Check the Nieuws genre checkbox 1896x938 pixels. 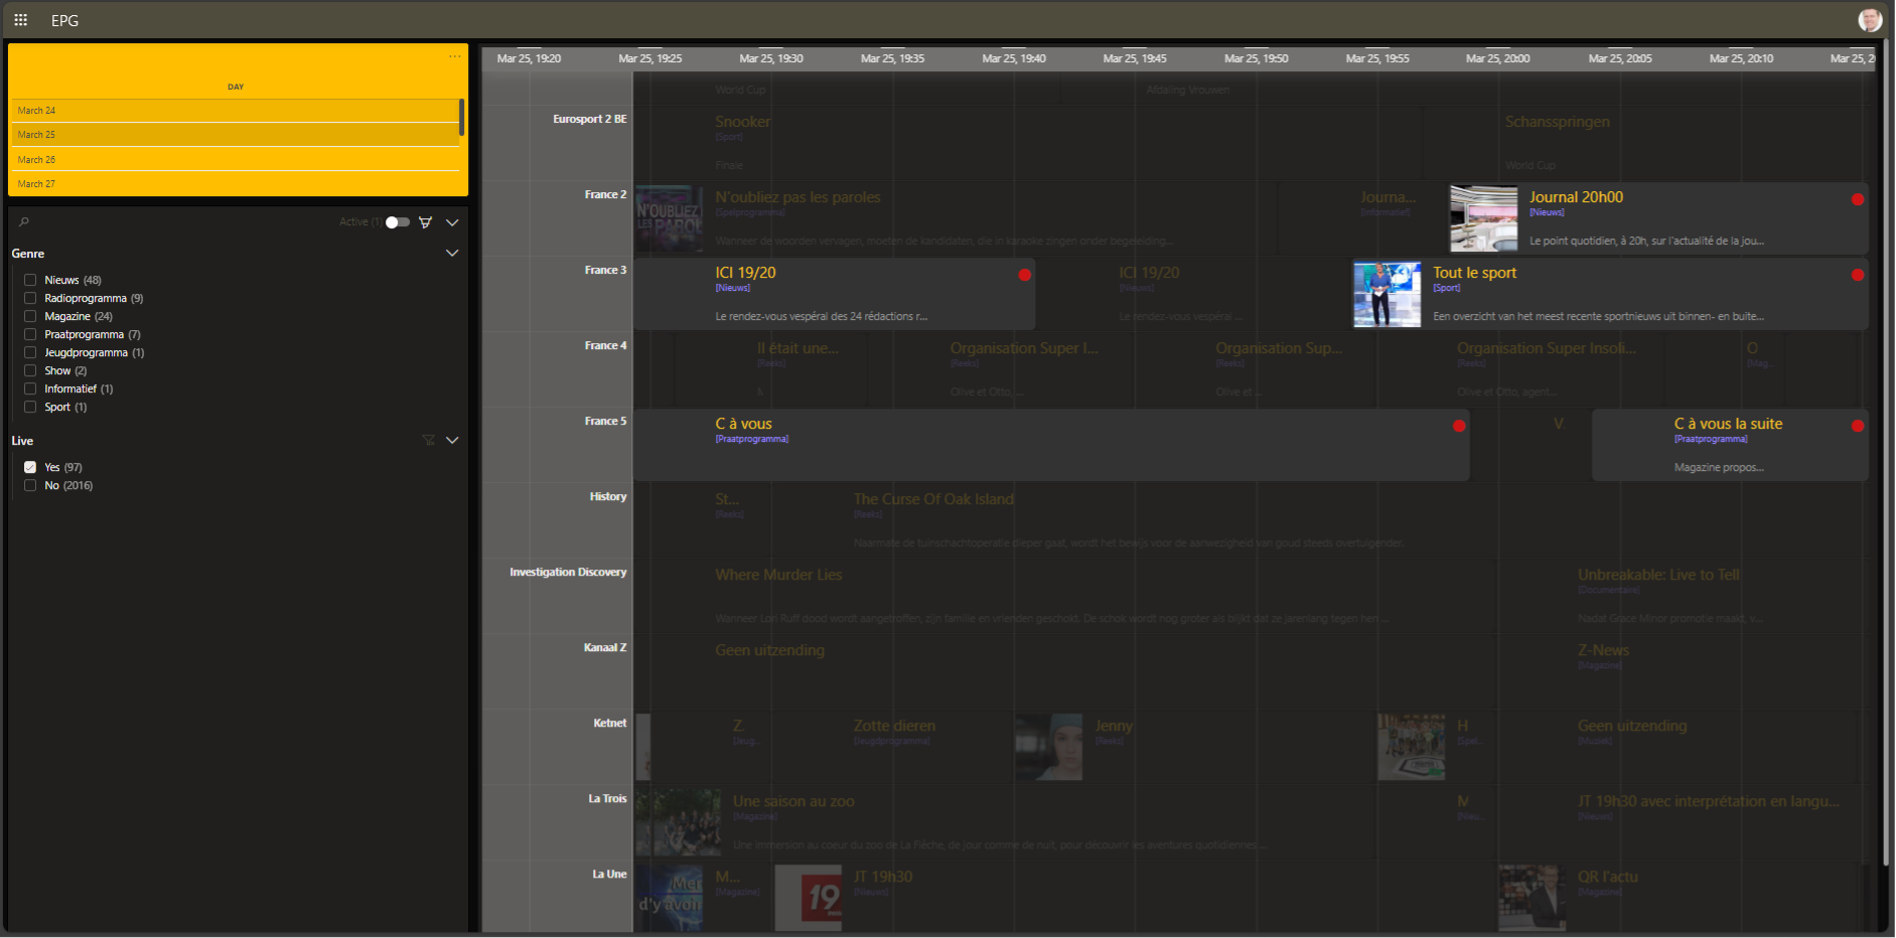coord(30,280)
